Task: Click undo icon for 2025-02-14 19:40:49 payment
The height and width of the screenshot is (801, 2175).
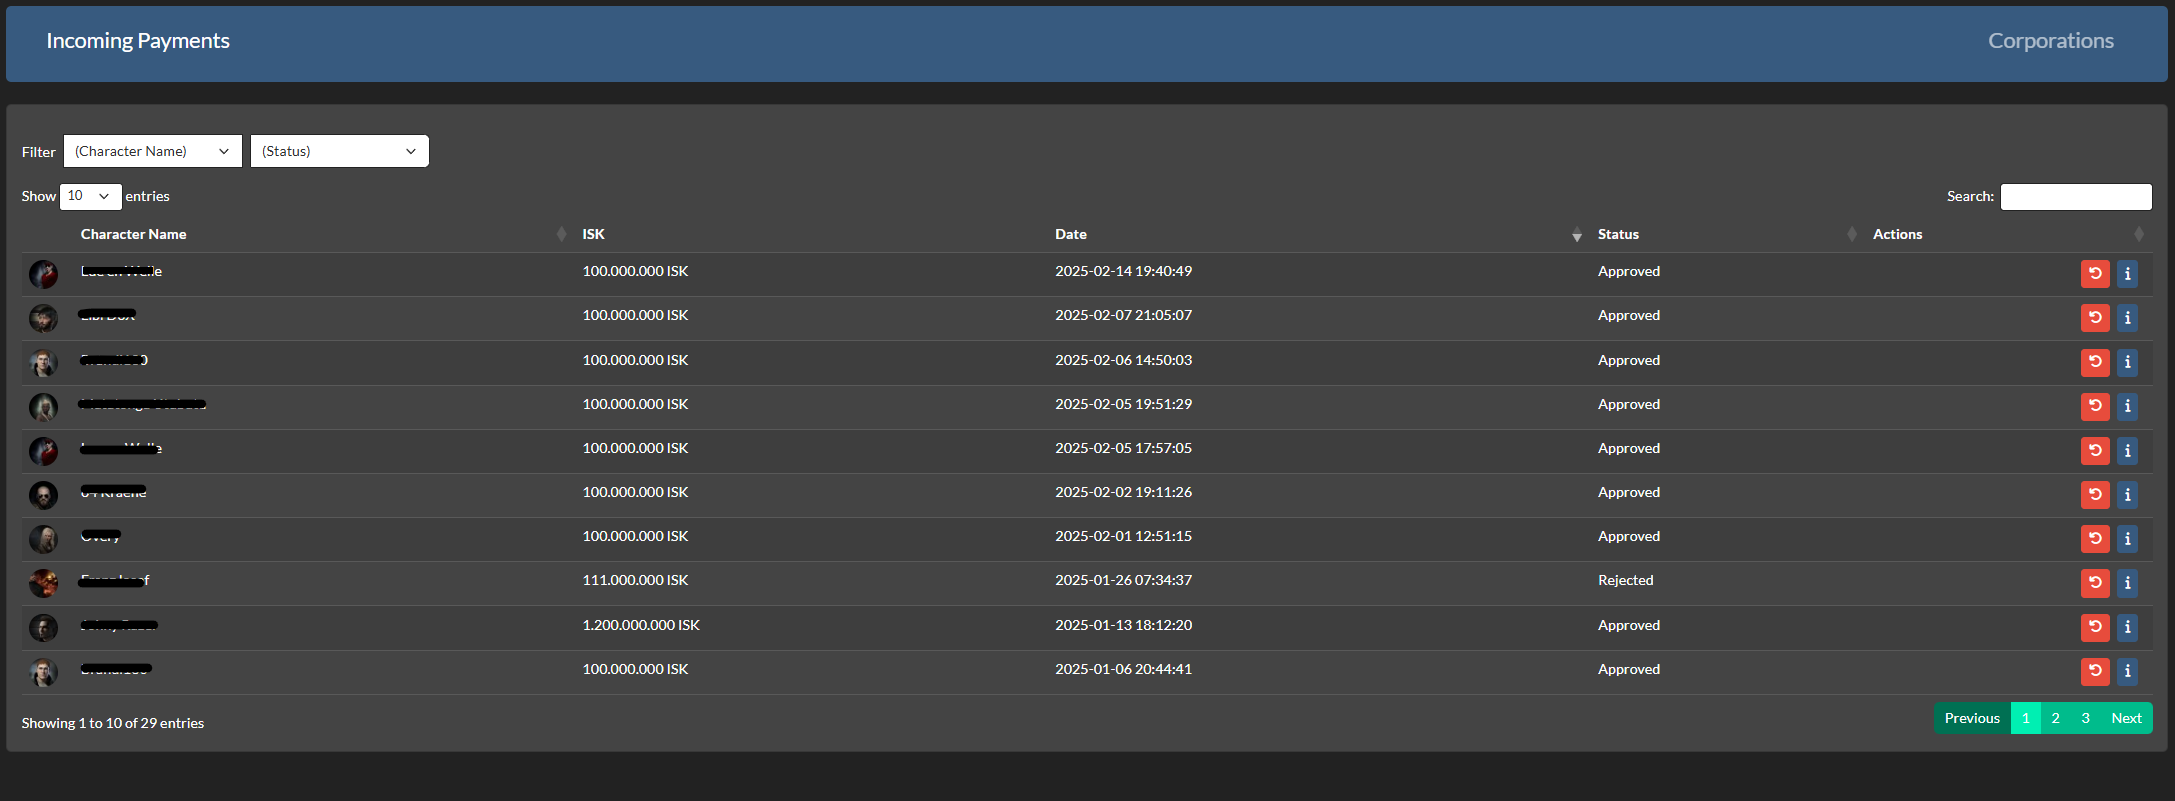Action: (2095, 274)
